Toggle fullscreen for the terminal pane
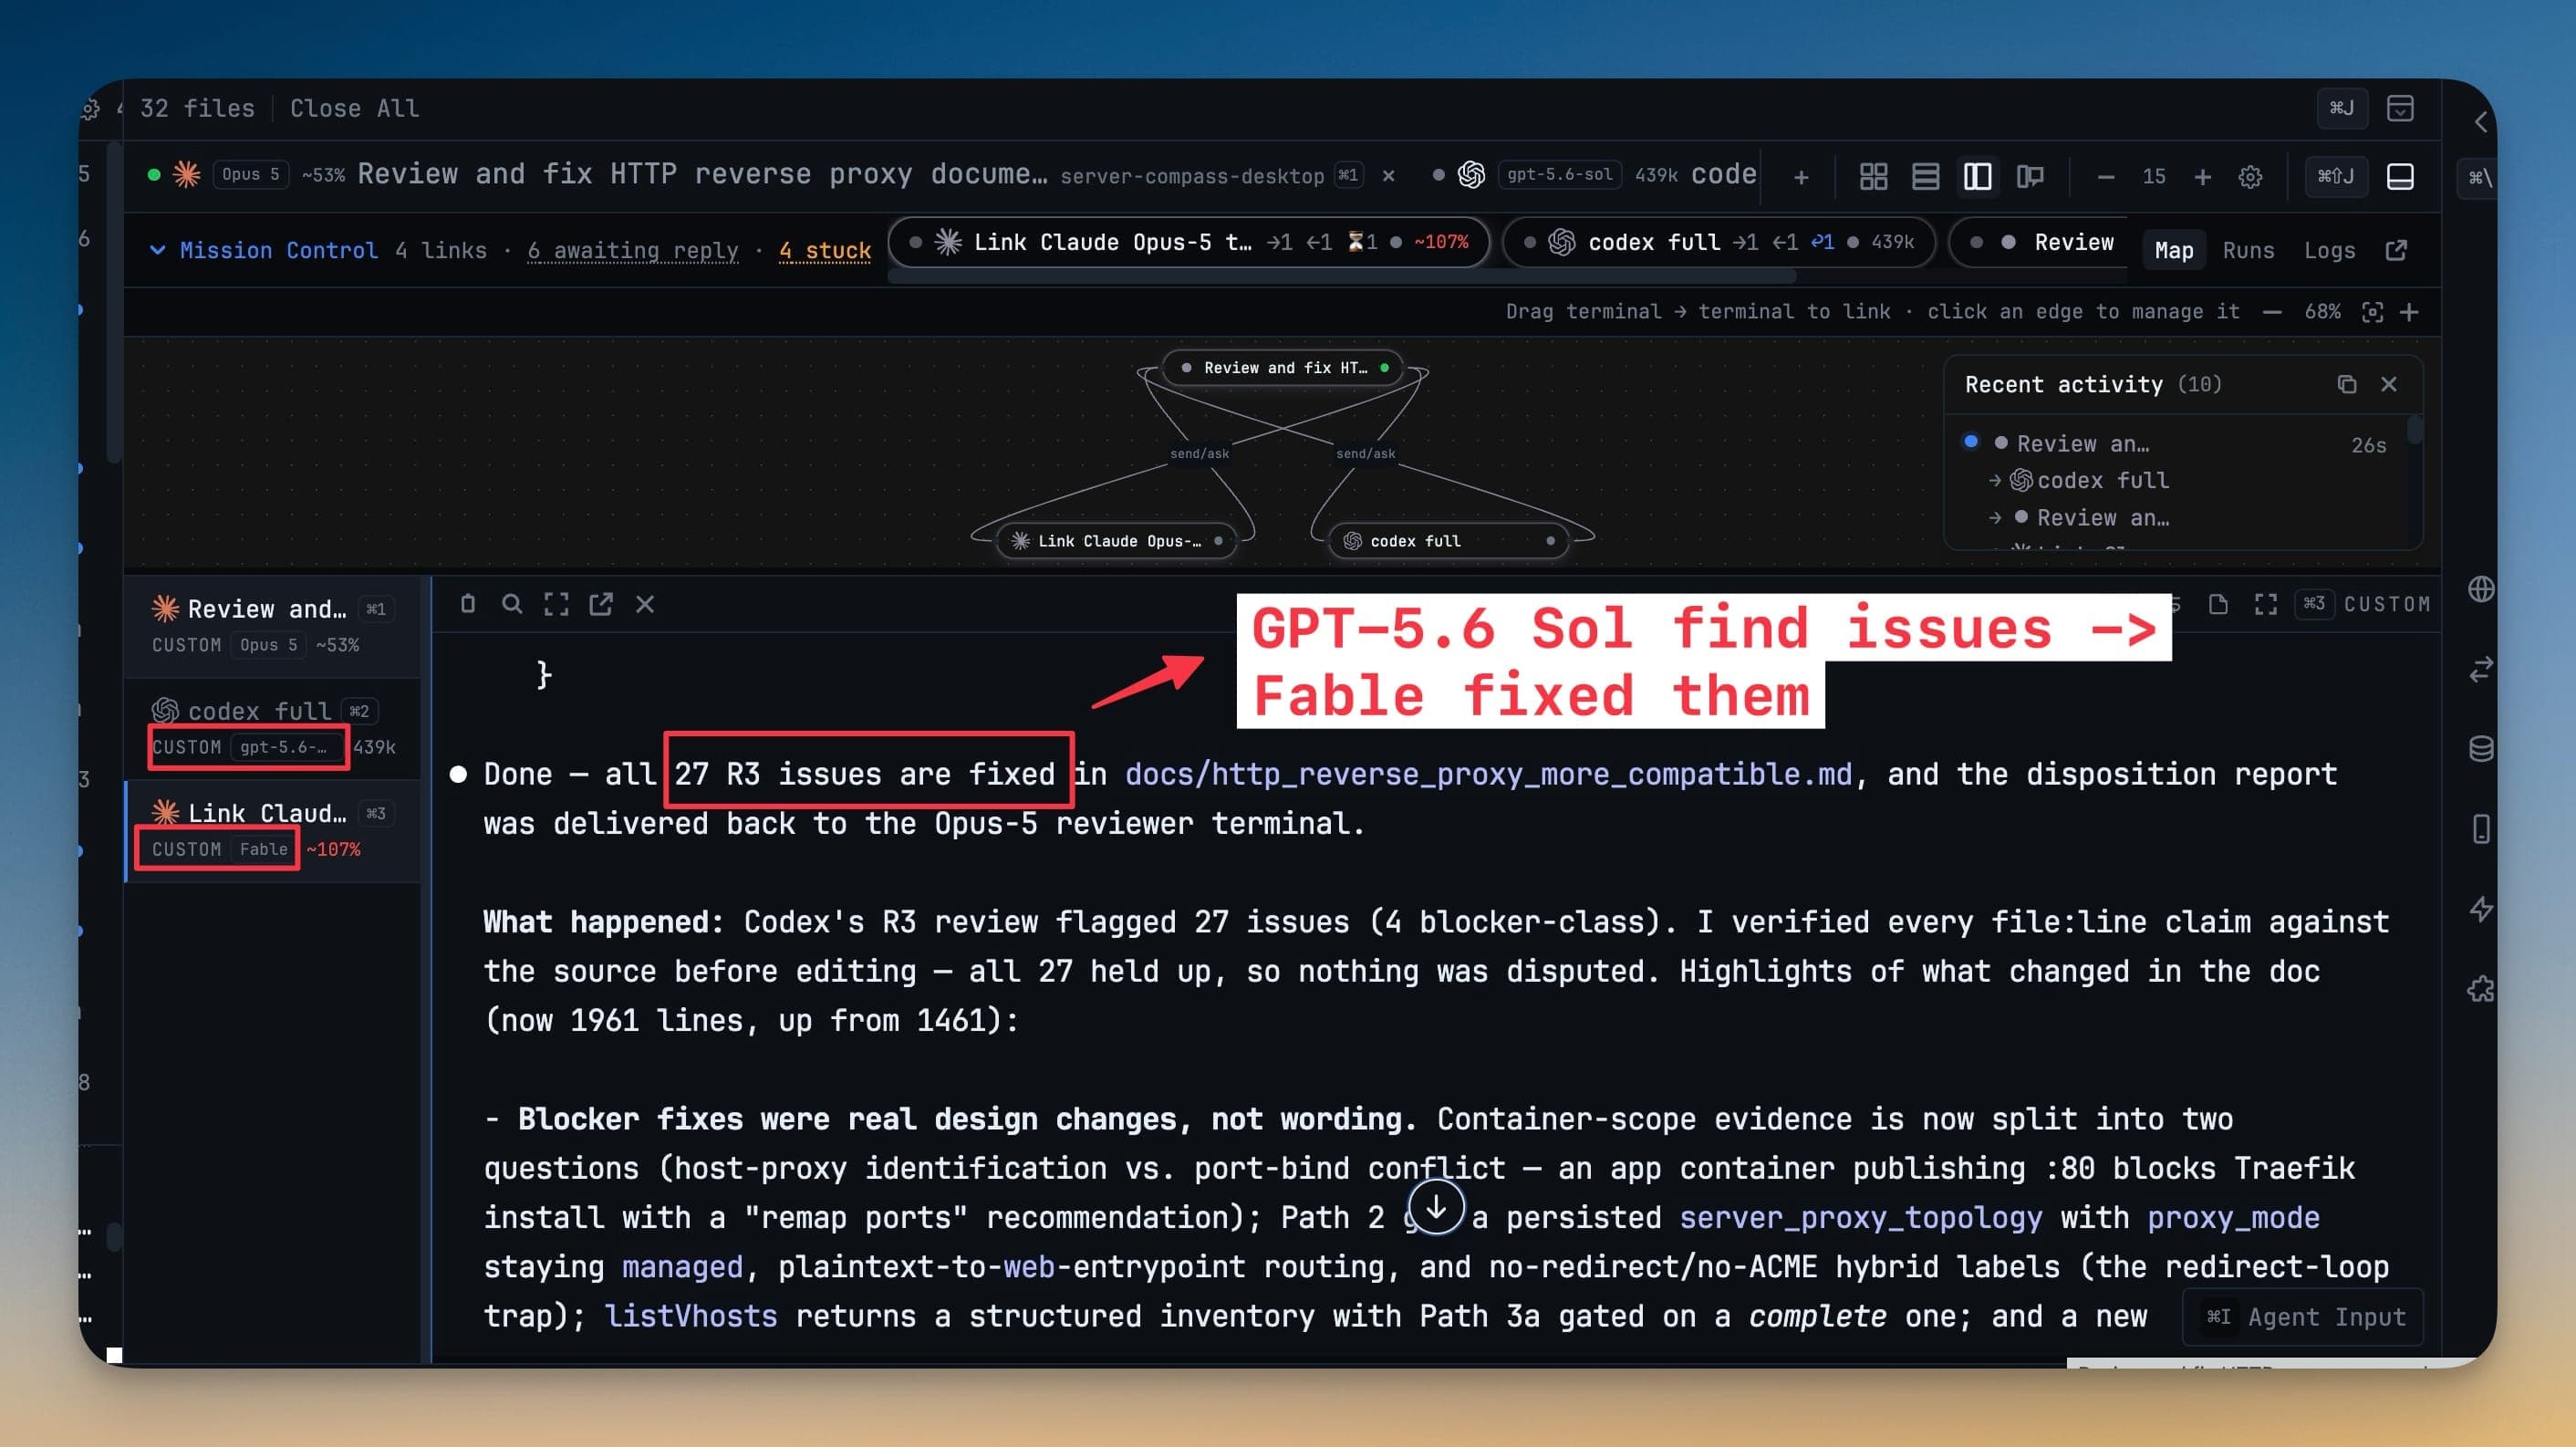2576x1447 pixels. [556, 604]
